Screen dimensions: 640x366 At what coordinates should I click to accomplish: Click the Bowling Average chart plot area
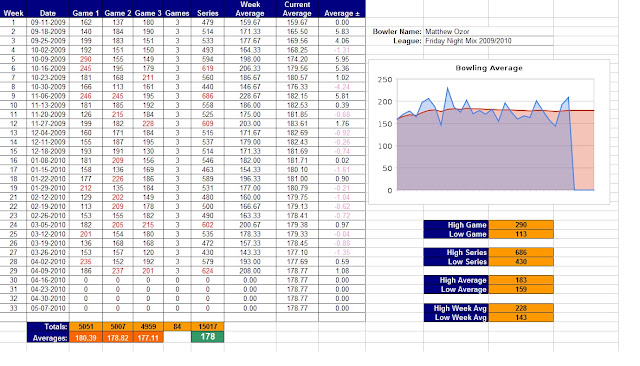click(x=496, y=135)
